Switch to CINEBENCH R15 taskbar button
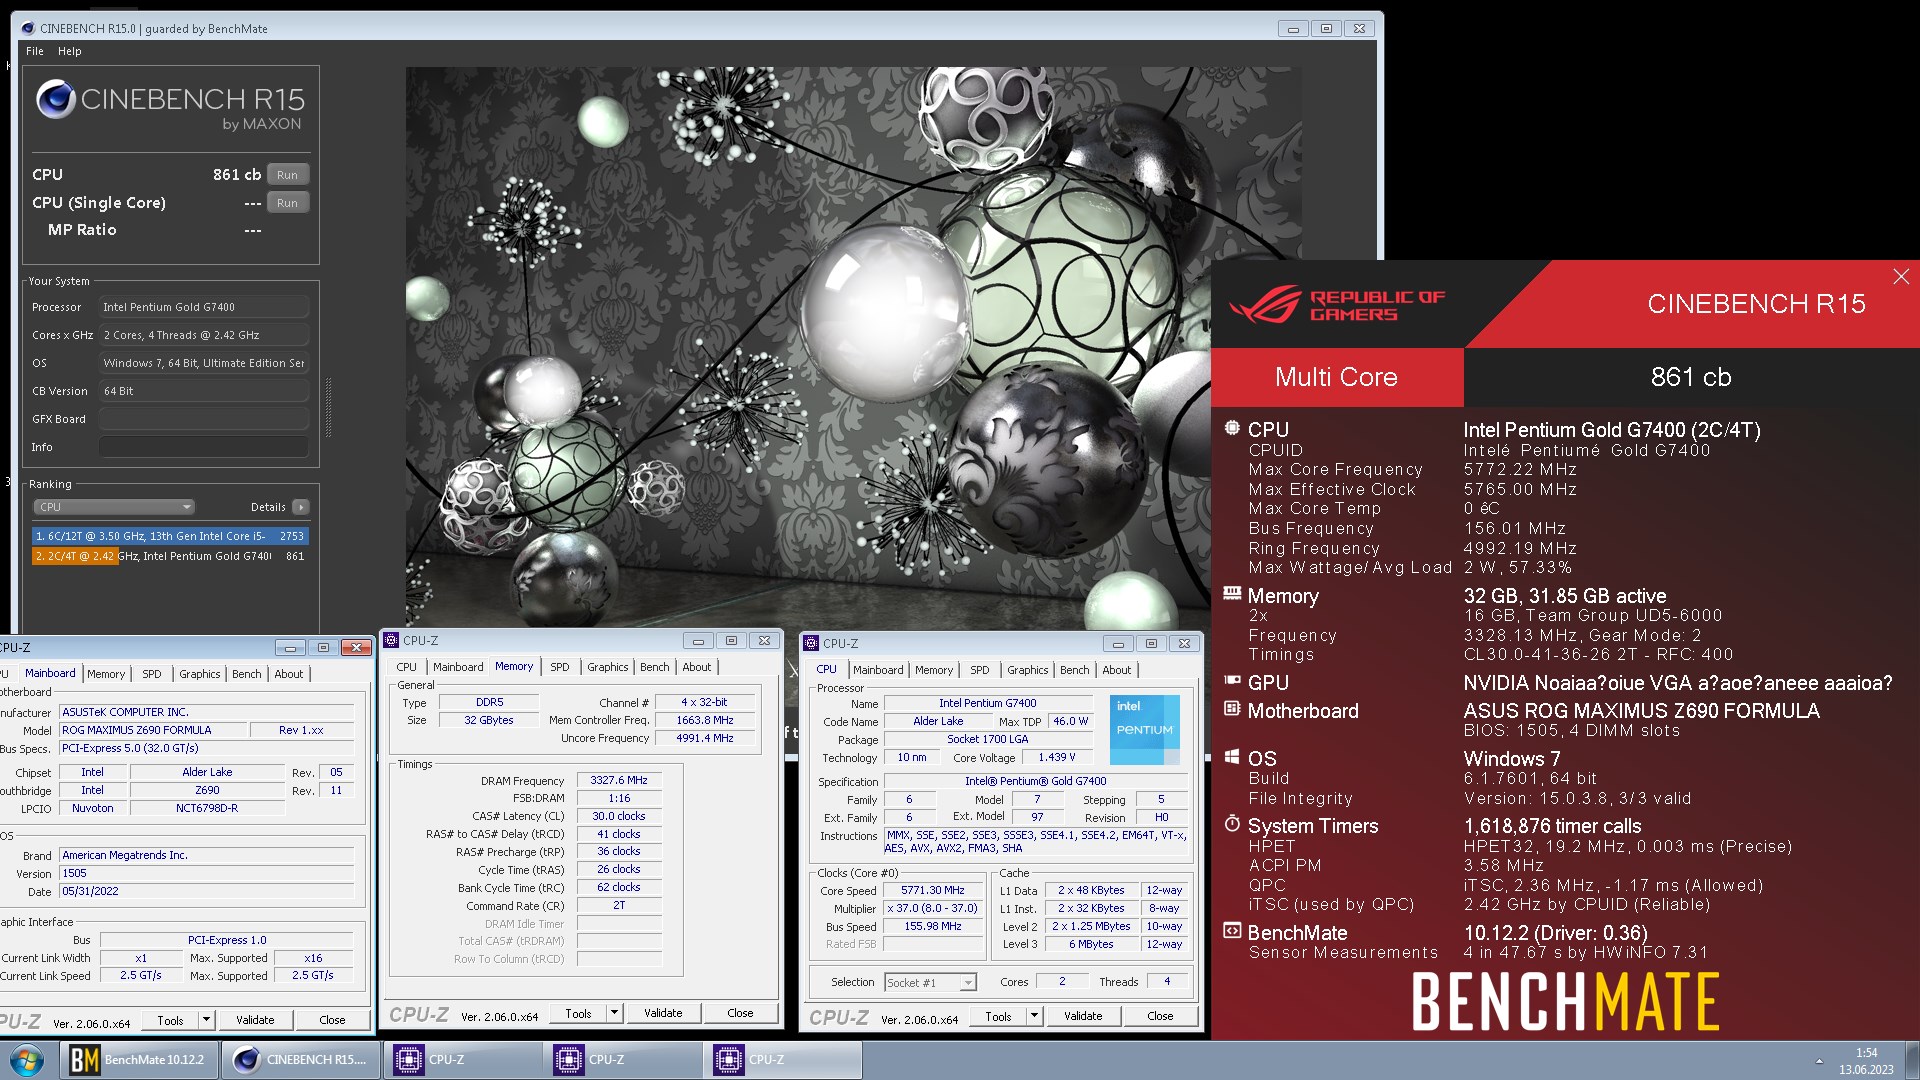The height and width of the screenshot is (1080, 1920). coord(301,1060)
